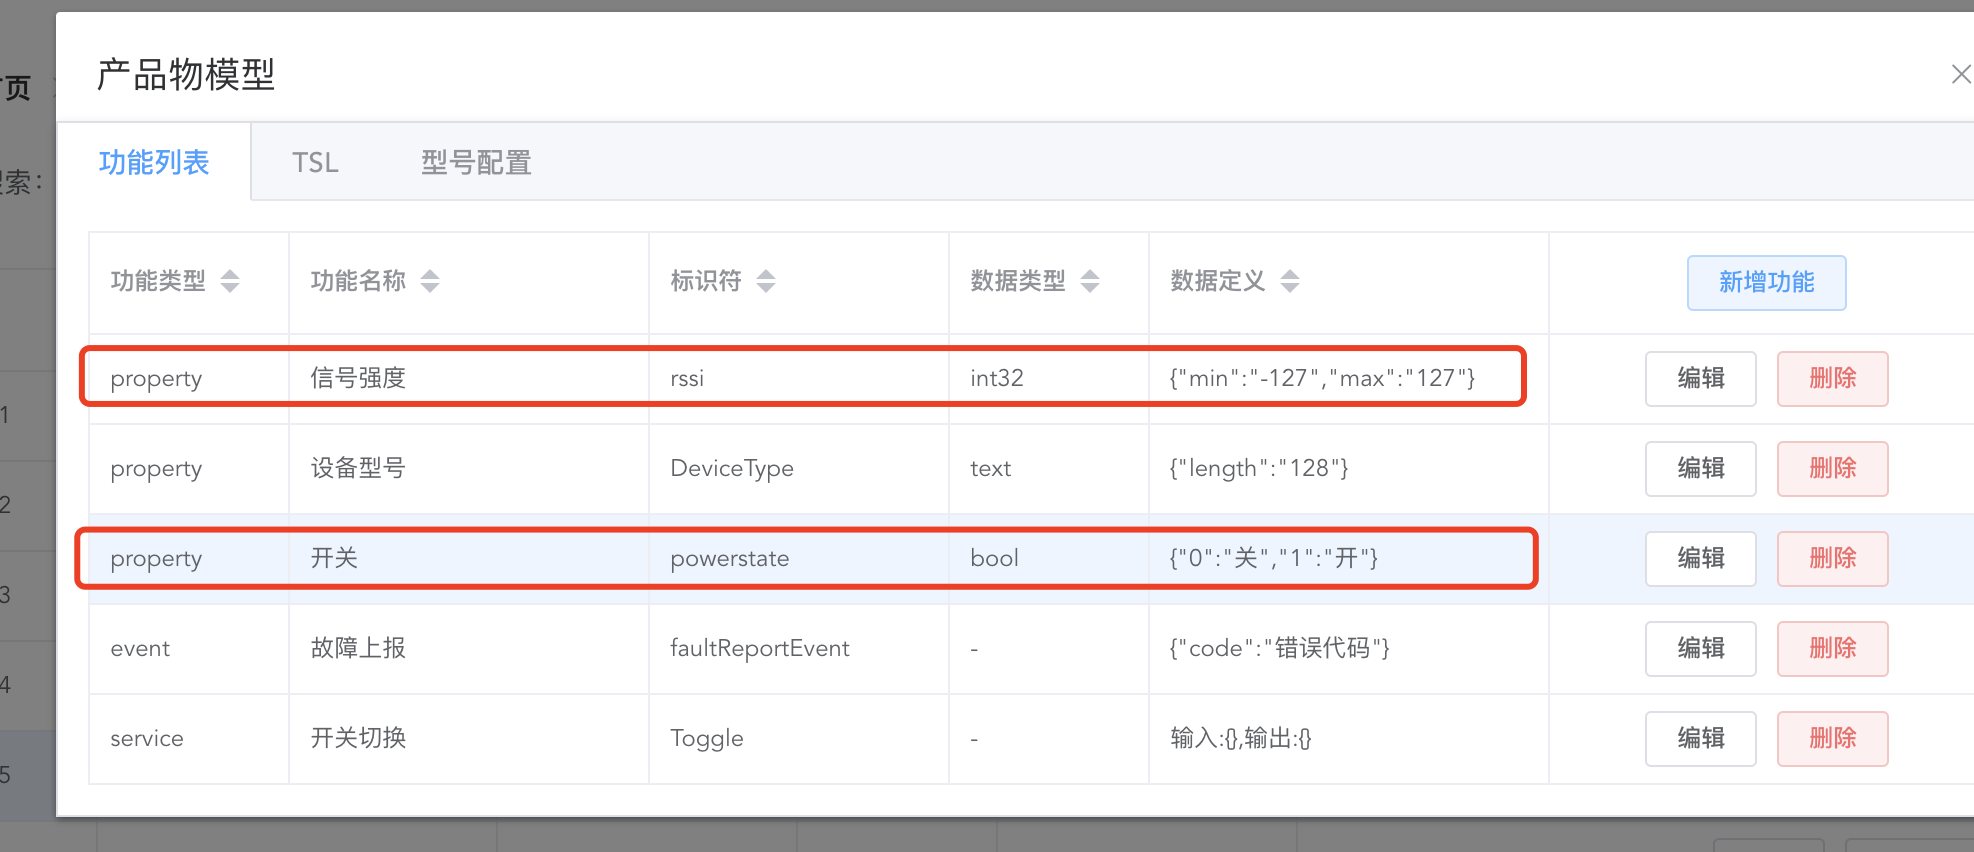
Task: Select the powerstate identifier cell
Action: point(798,558)
